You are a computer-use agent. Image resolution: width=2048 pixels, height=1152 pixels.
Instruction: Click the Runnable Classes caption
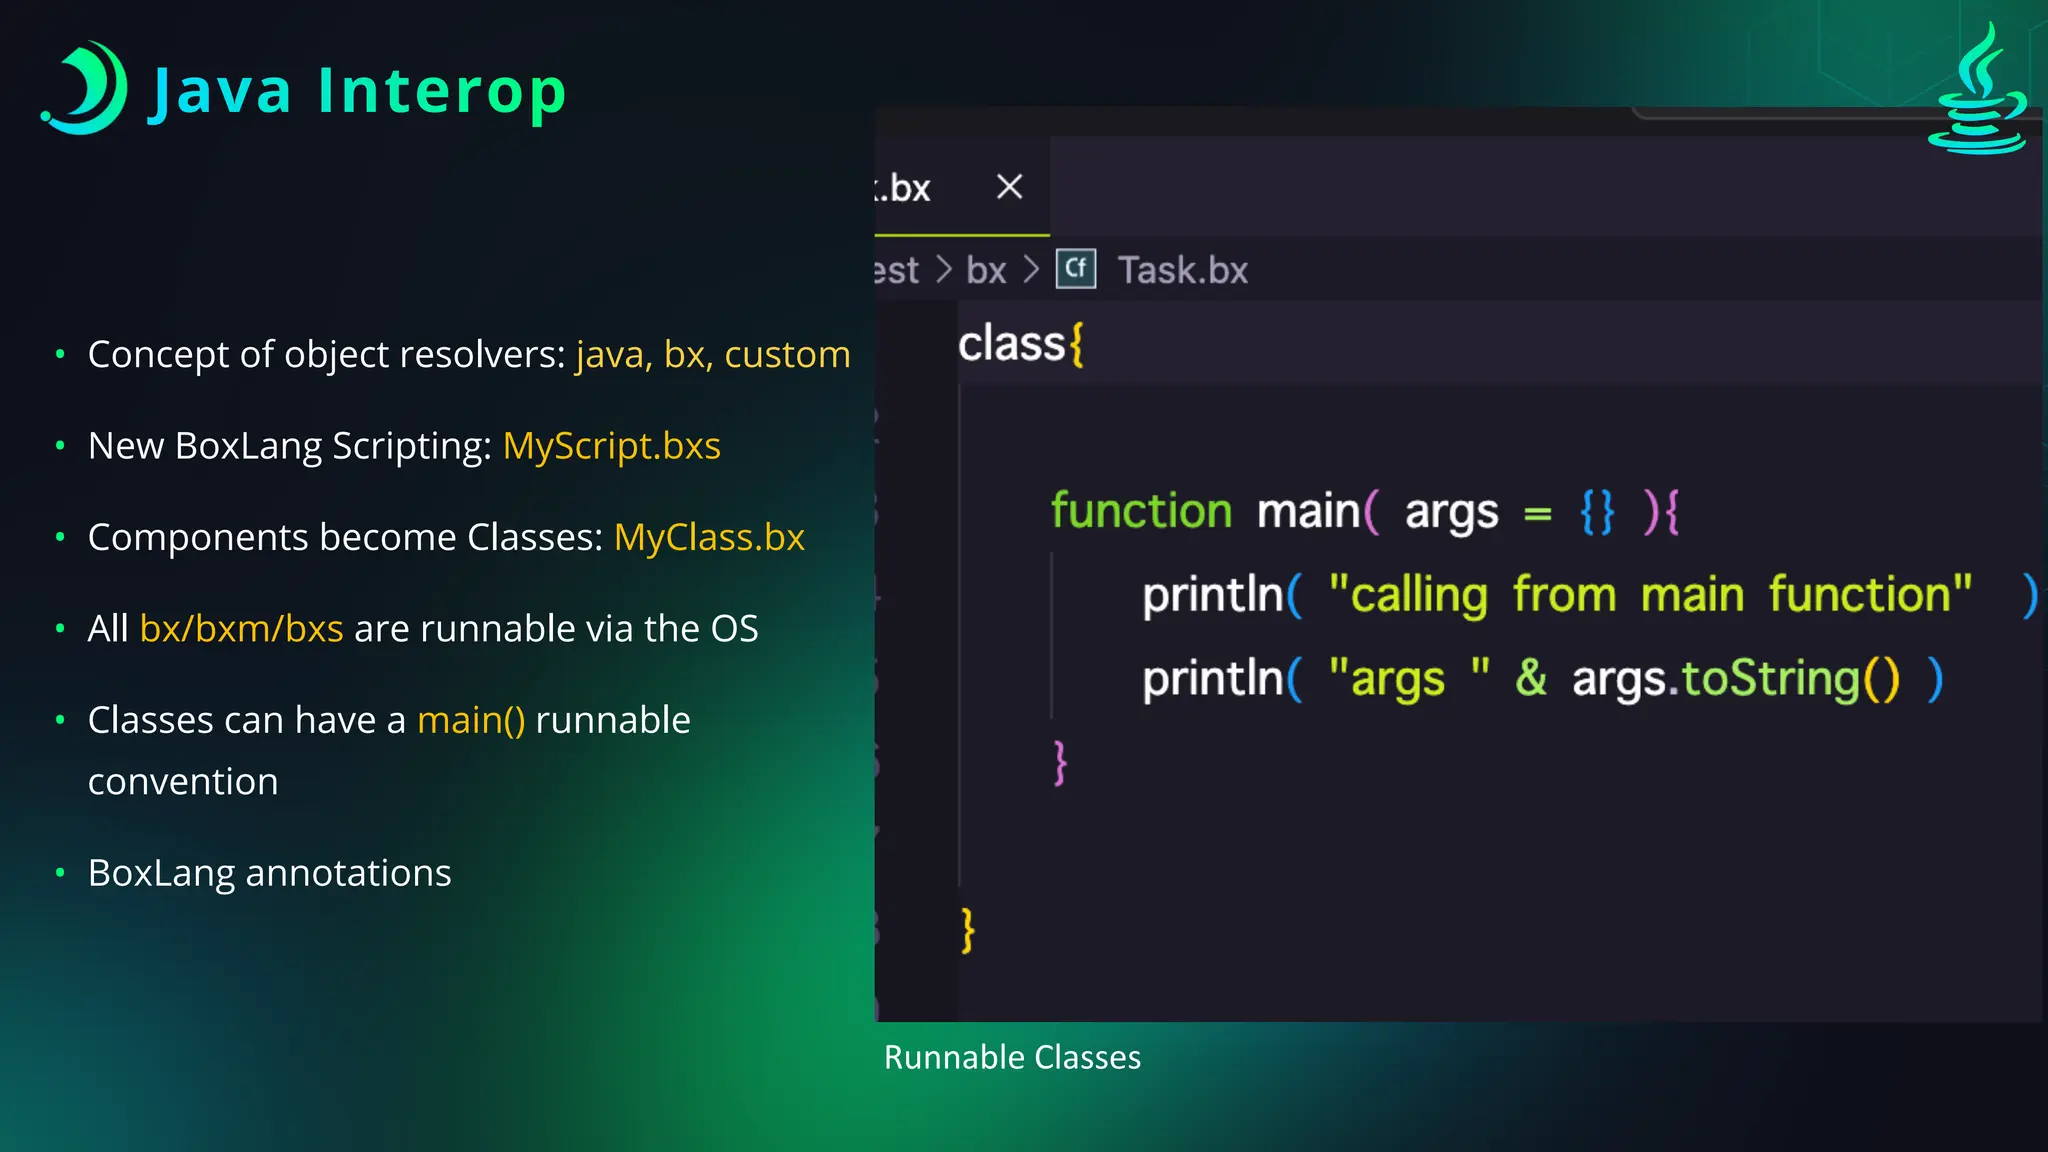tap(1012, 1057)
